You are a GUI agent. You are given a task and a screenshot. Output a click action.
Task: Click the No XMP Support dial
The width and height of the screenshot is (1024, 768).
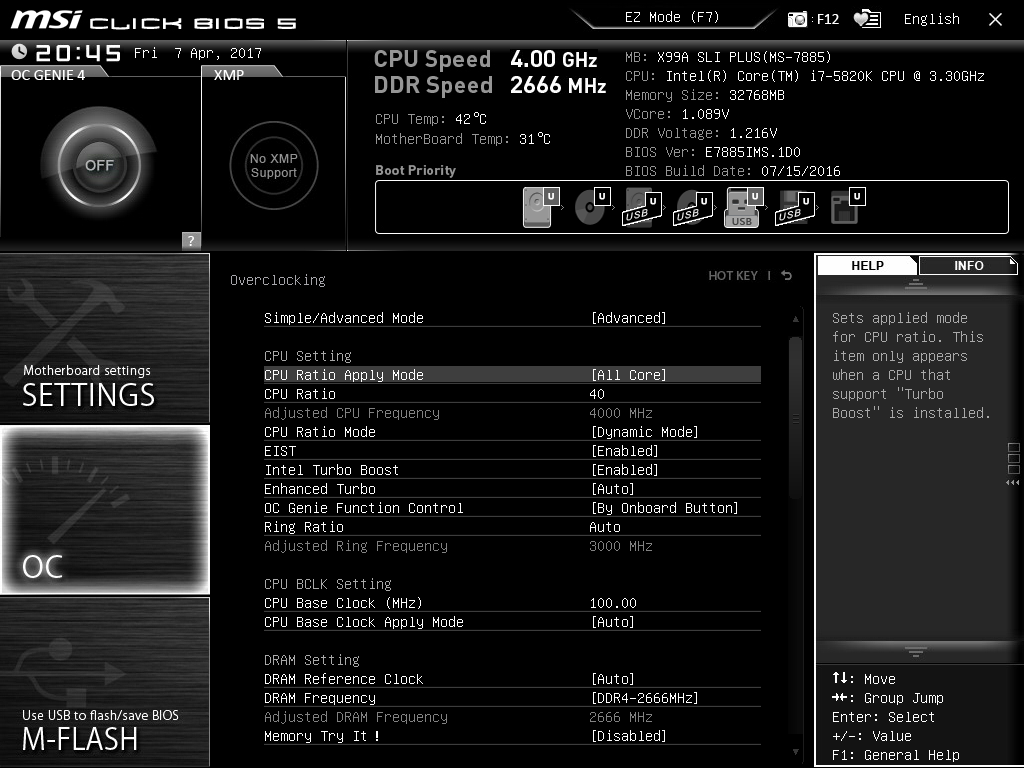(274, 165)
